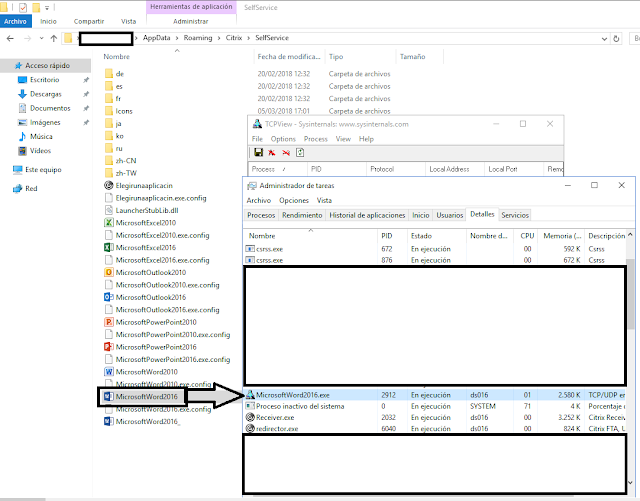This screenshot has height=501, width=640.
Task: Sort TCPView by Protocol column
Action: click(x=396, y=169)
